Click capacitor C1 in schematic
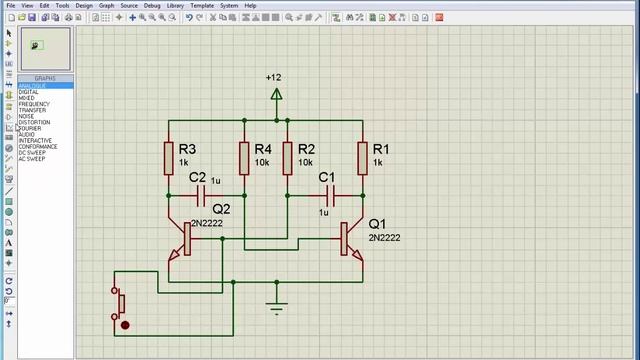 pos(331,196)
